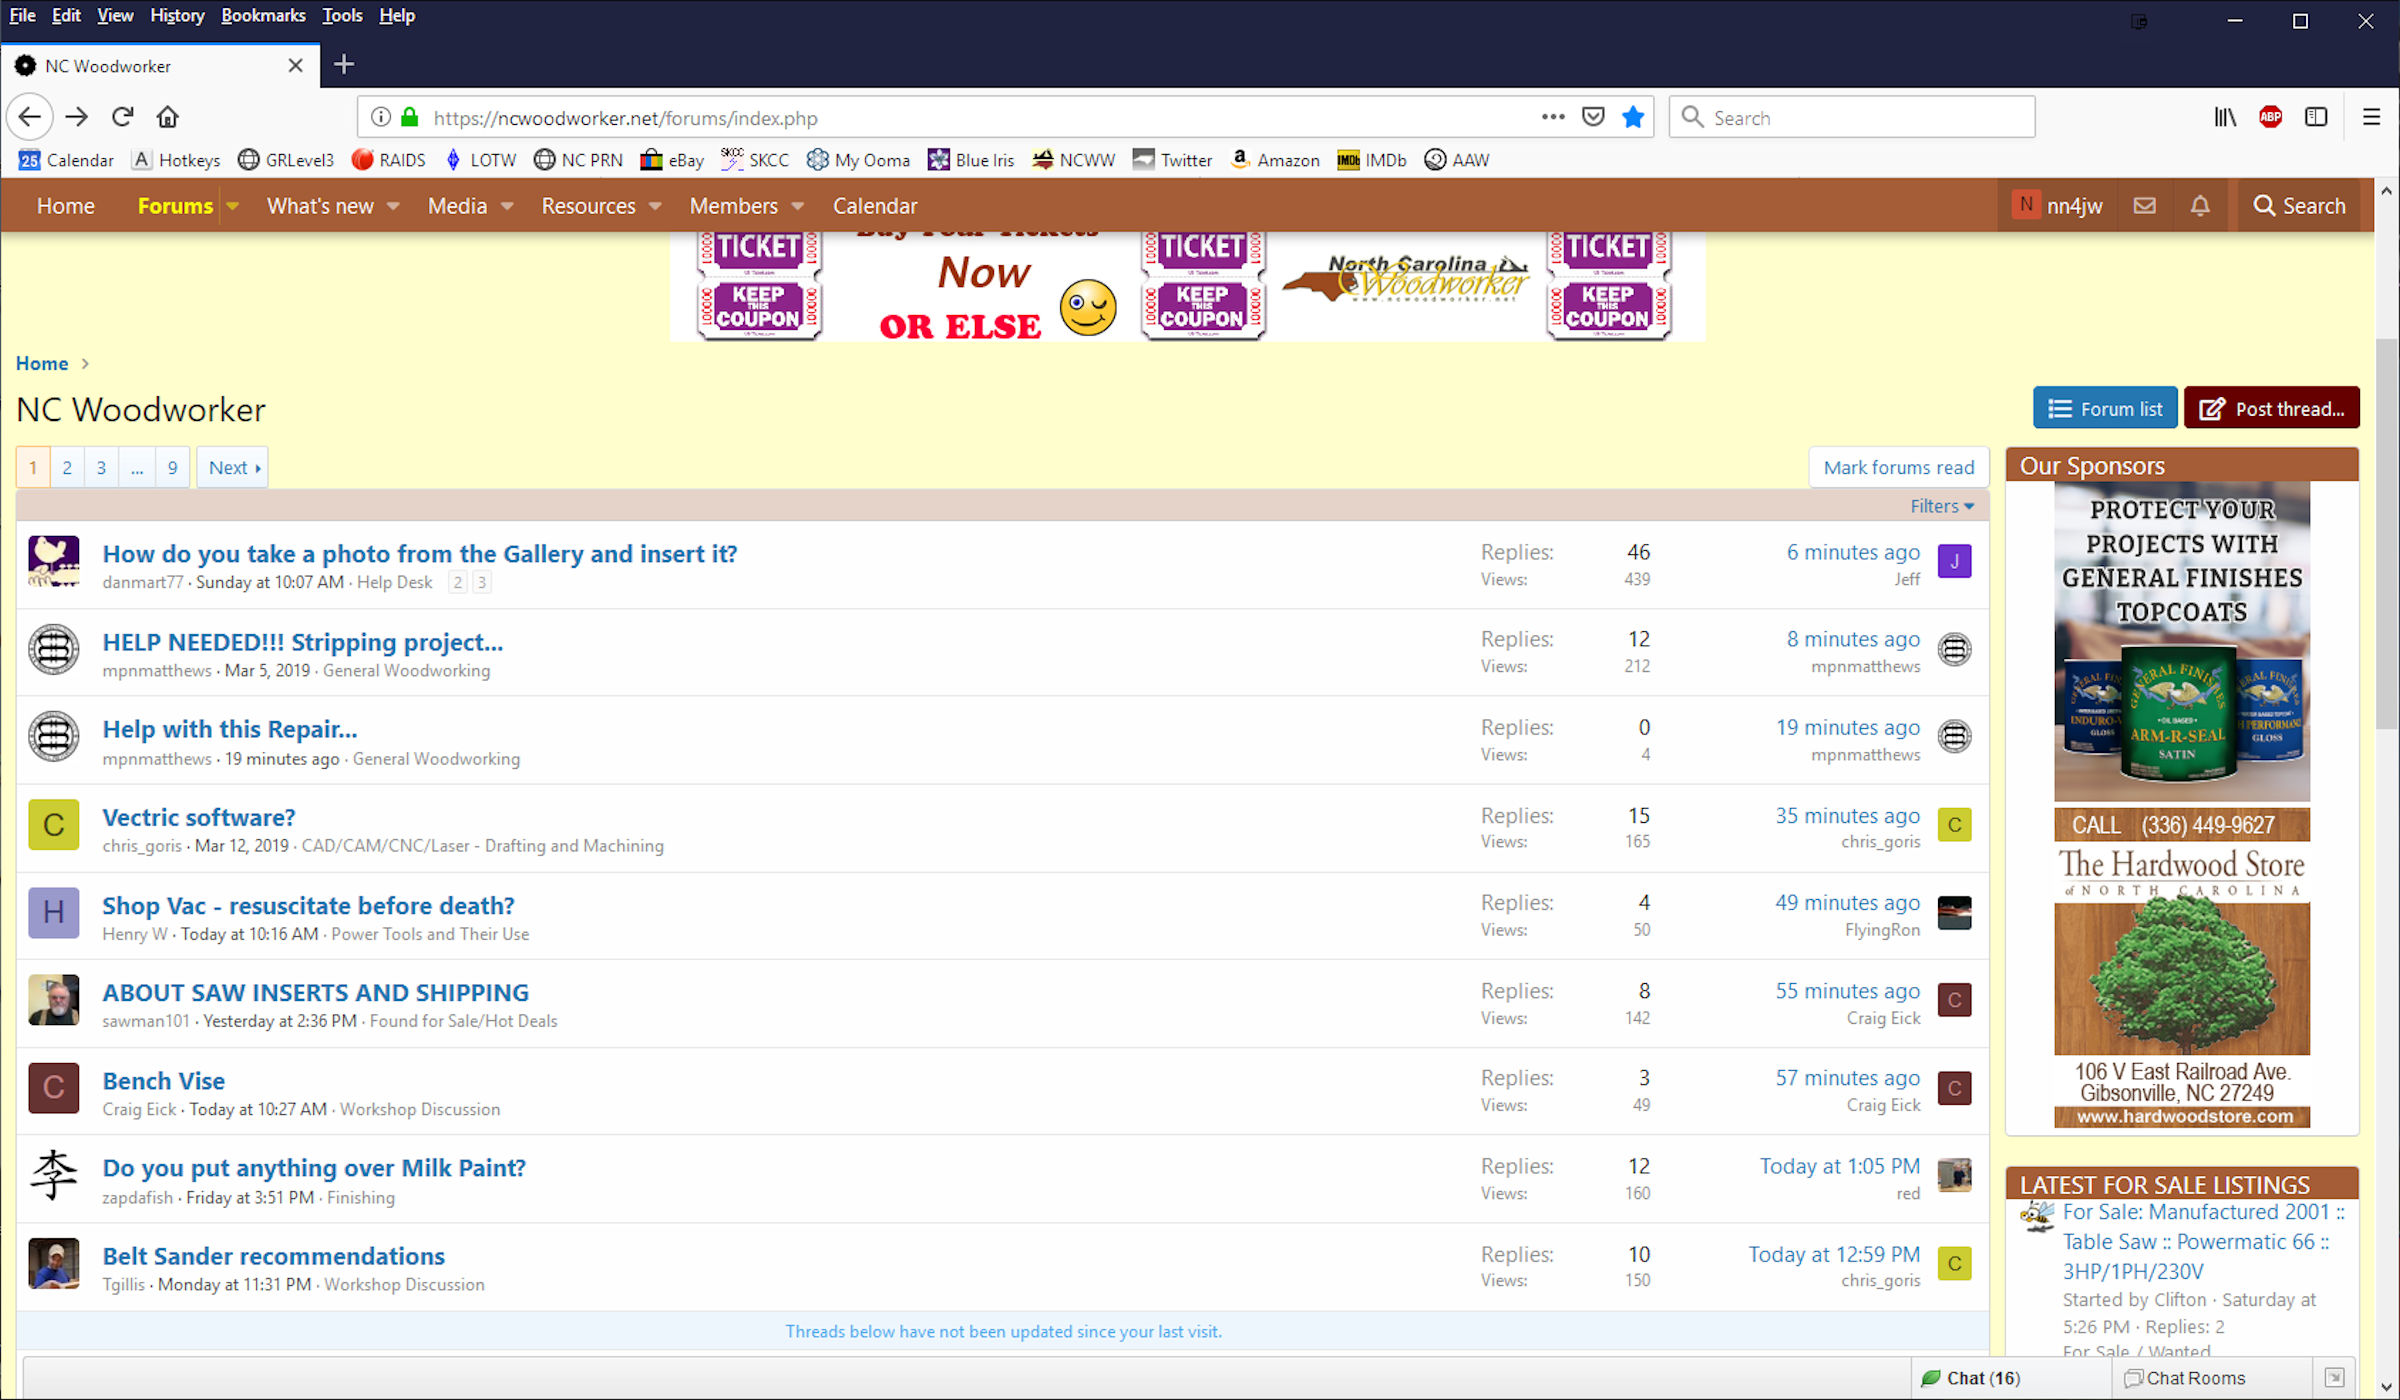Open the File menu
This screenshot has height=1400, width=2400.
coord(22,15)
